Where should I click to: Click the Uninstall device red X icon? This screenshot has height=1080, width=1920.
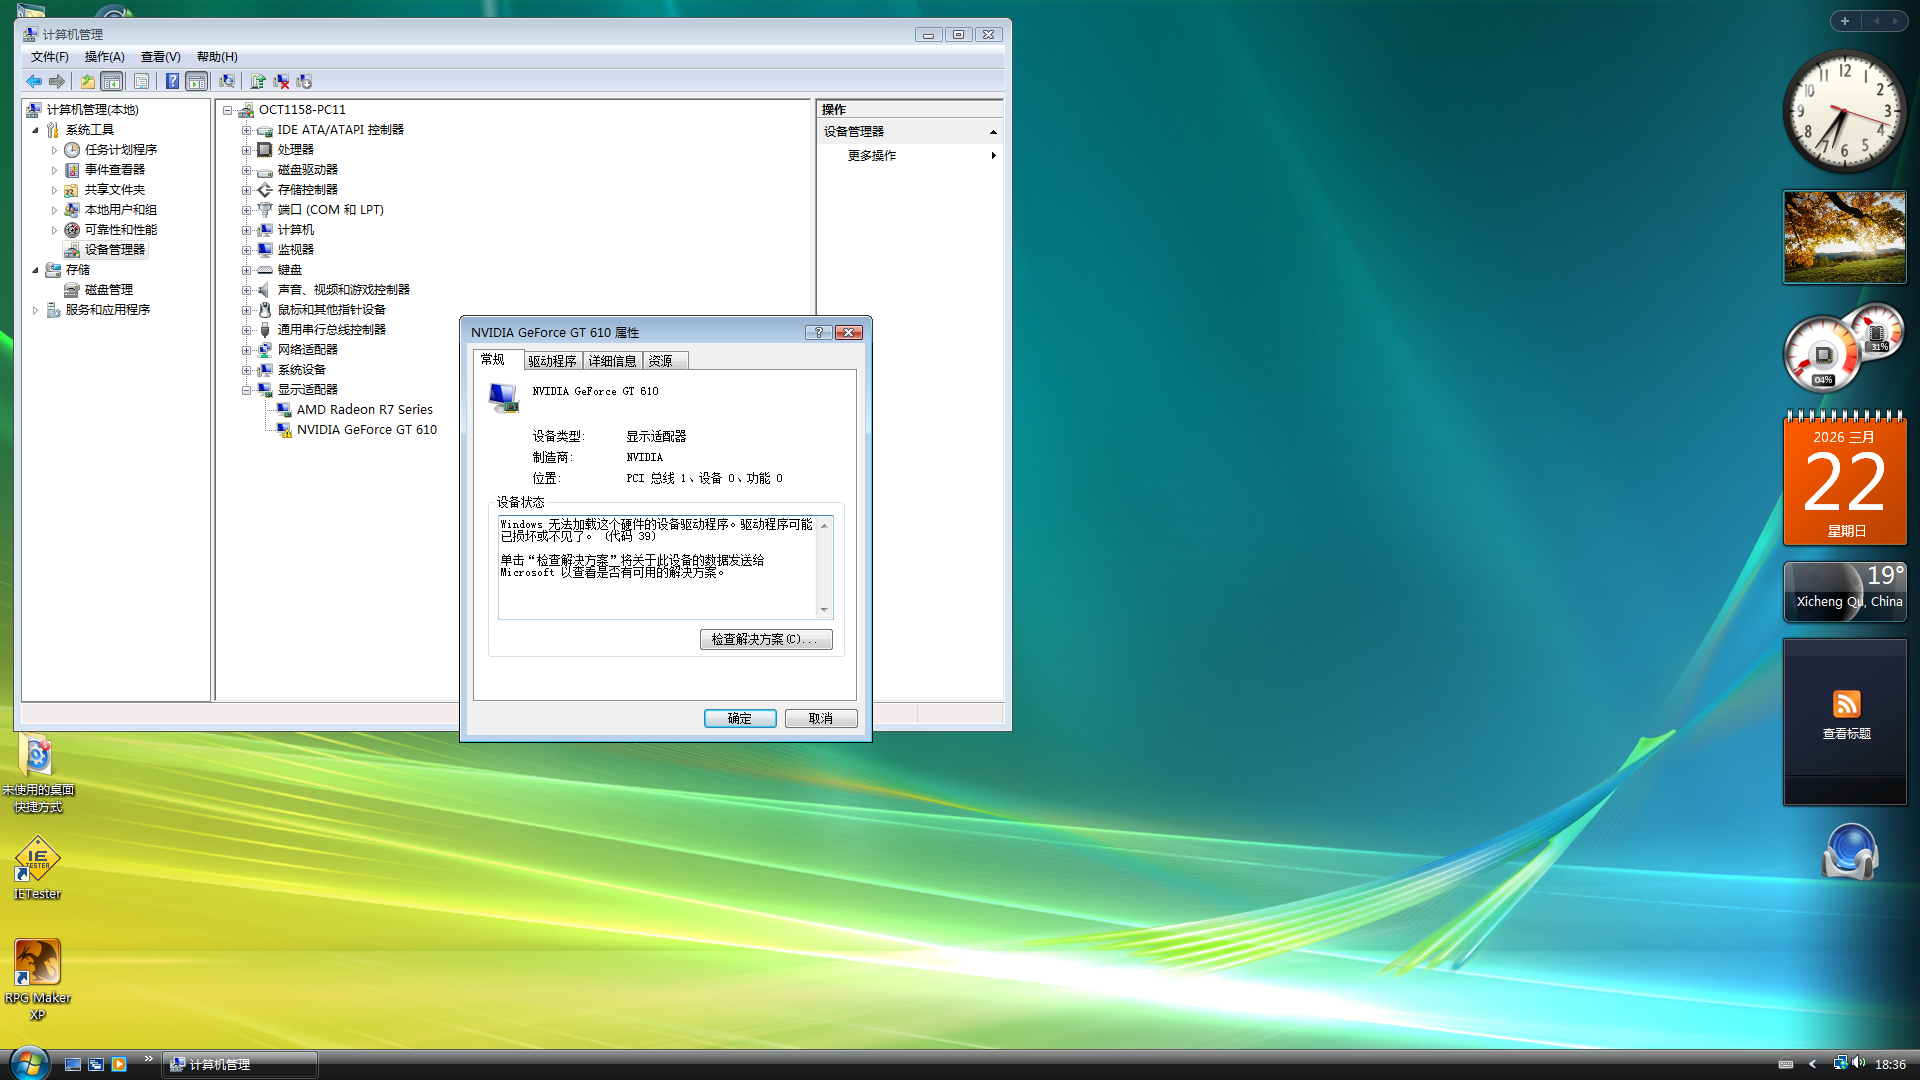click(281, 81)
